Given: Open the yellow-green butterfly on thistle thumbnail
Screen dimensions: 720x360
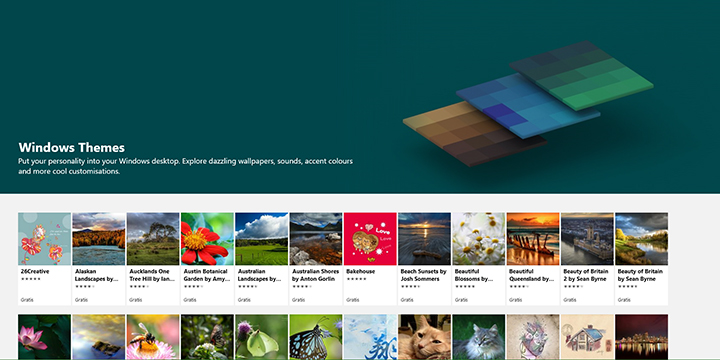Looking at the screenshot, I should tap(261, 337).
